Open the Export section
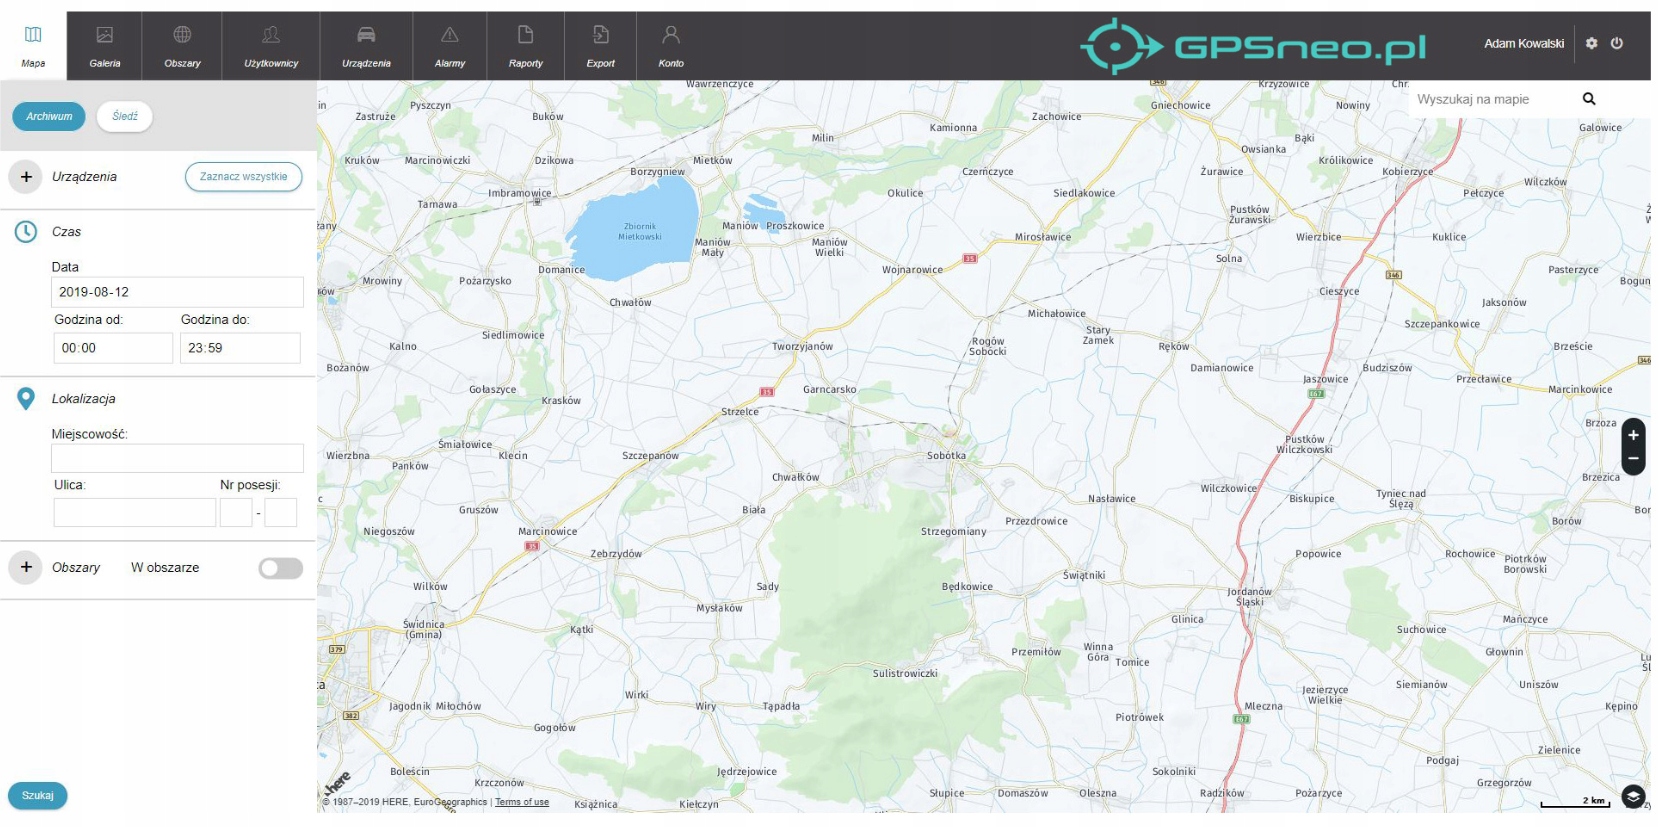 [600, 46]
